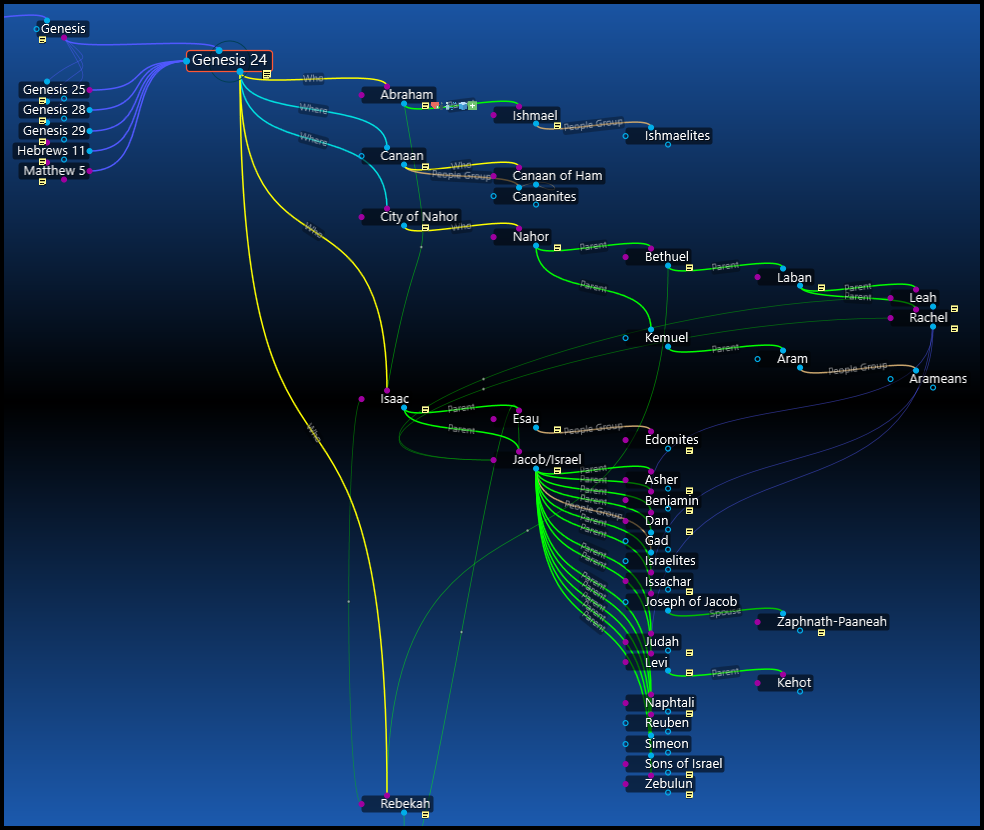Toggle the magenta marker beside Leah
984x830 pixels.
point(891,298)
